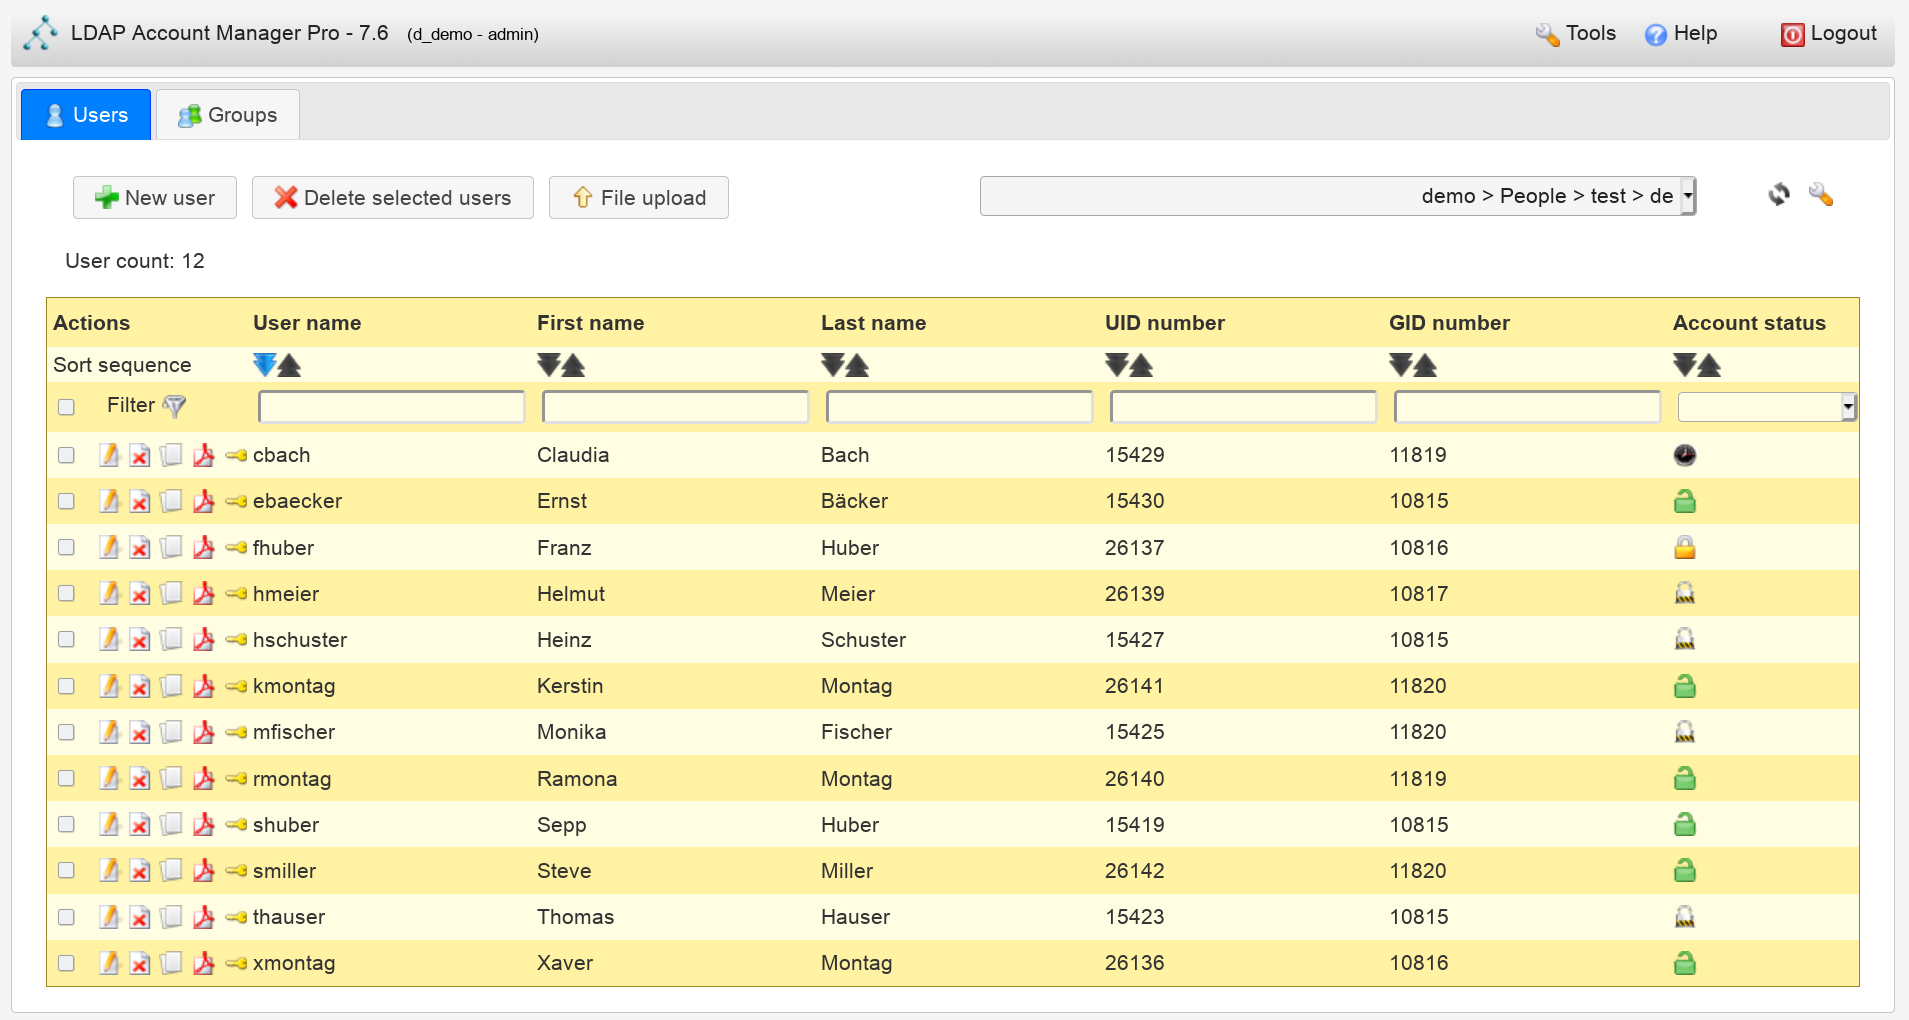Click the copy icon for fhuber
1909x1020 pixels.
click(x=172, y=548)
